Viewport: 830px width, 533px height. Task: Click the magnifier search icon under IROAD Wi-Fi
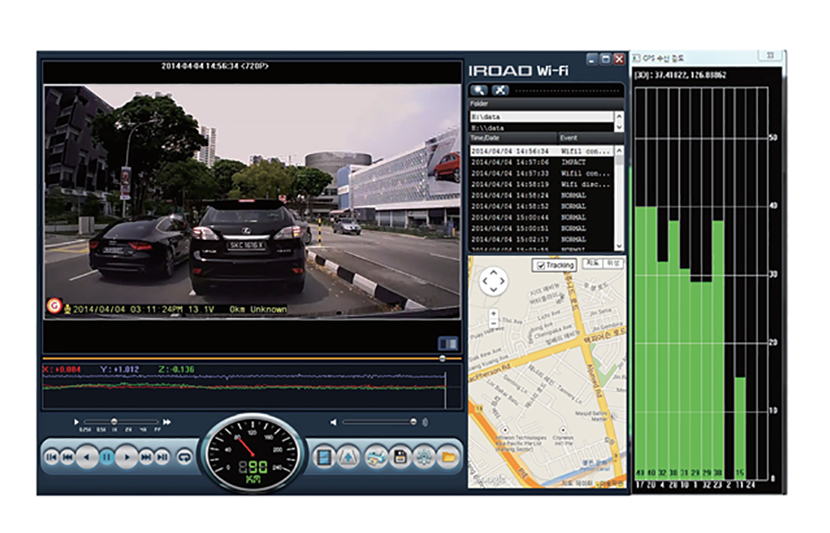click(x=480, y=90)
